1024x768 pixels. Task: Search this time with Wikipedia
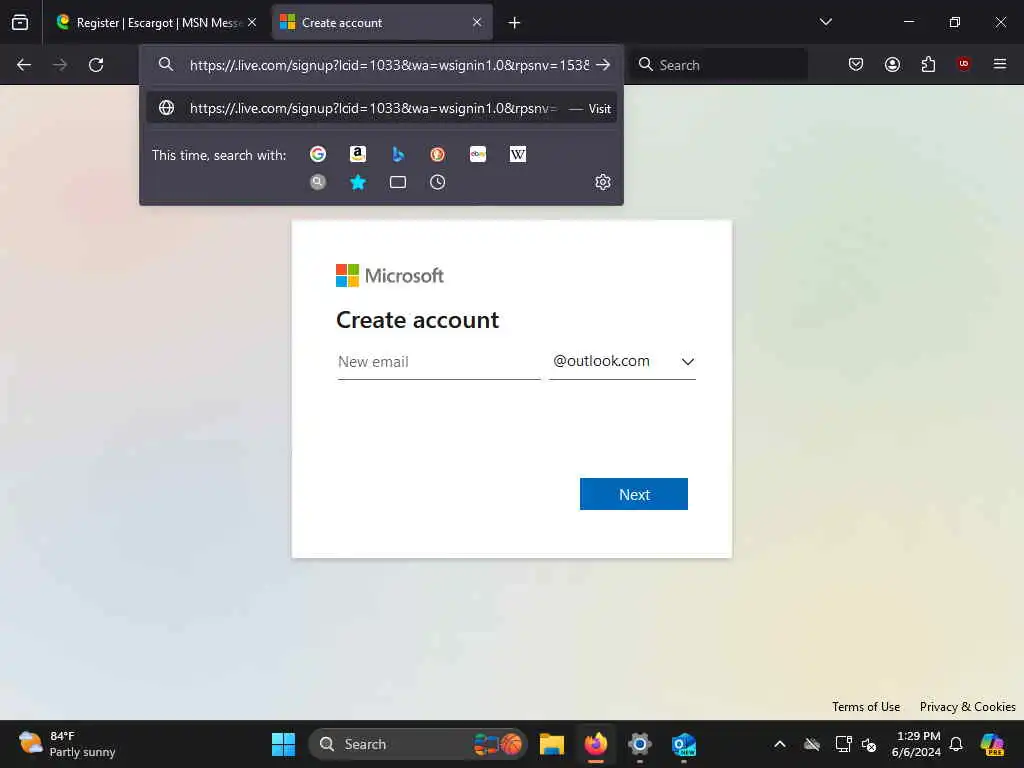[518, 154]
